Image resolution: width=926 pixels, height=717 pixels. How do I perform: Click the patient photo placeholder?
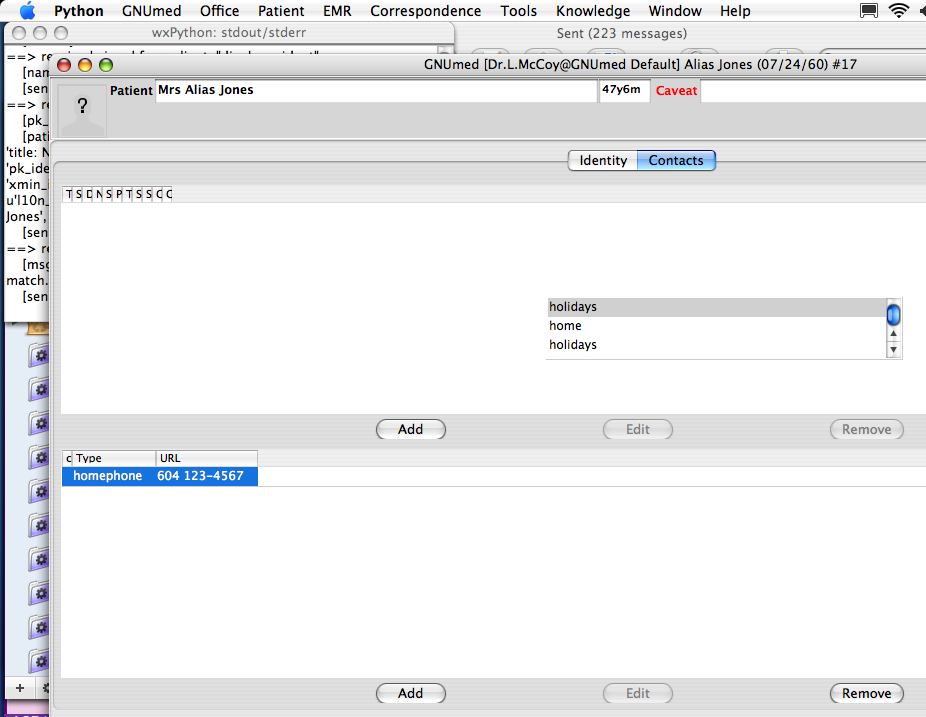click(x=82, y=110)
